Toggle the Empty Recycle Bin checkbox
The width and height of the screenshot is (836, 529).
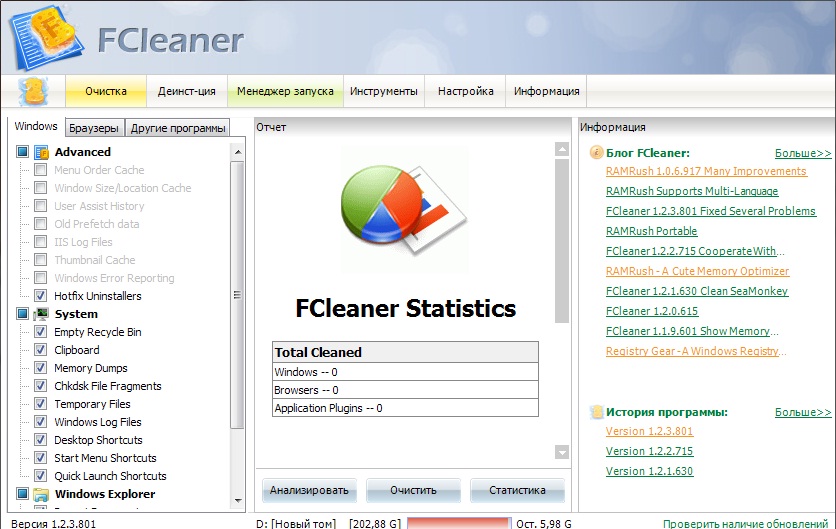tap(40, 332)
